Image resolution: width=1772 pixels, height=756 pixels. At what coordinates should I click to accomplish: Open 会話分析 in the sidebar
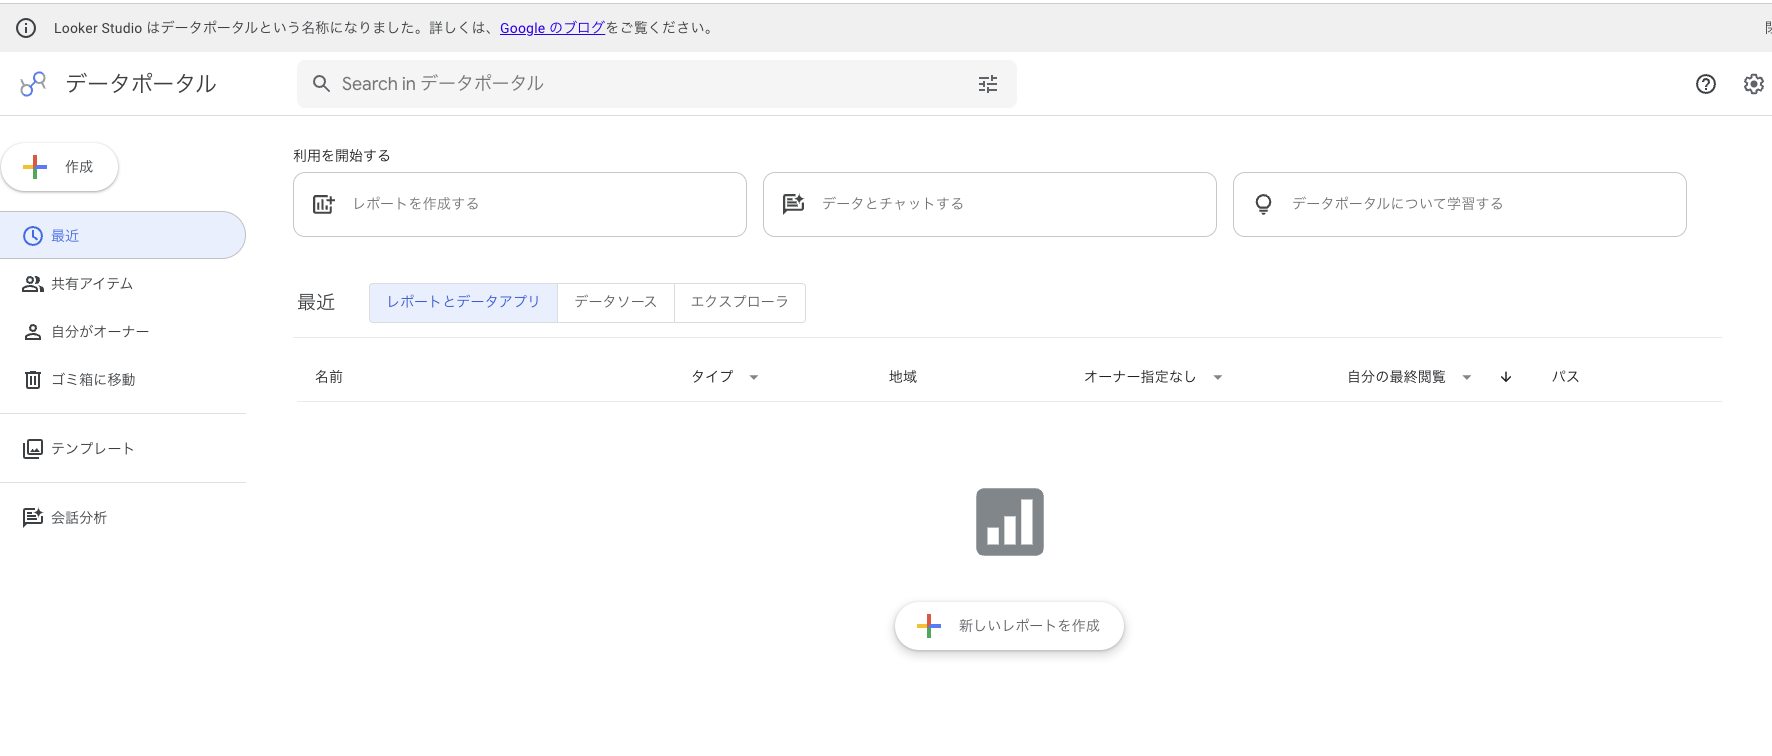(122, 517)
